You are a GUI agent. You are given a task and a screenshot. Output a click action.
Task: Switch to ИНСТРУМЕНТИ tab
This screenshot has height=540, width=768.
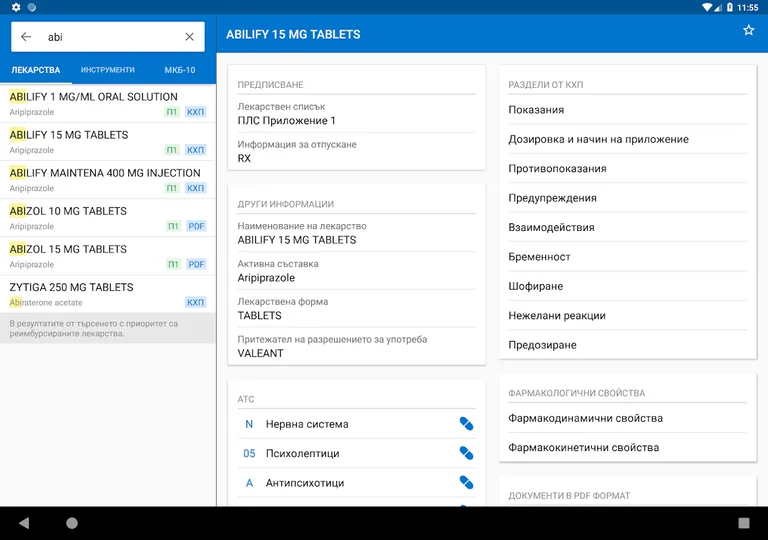[x=108, y=70]
